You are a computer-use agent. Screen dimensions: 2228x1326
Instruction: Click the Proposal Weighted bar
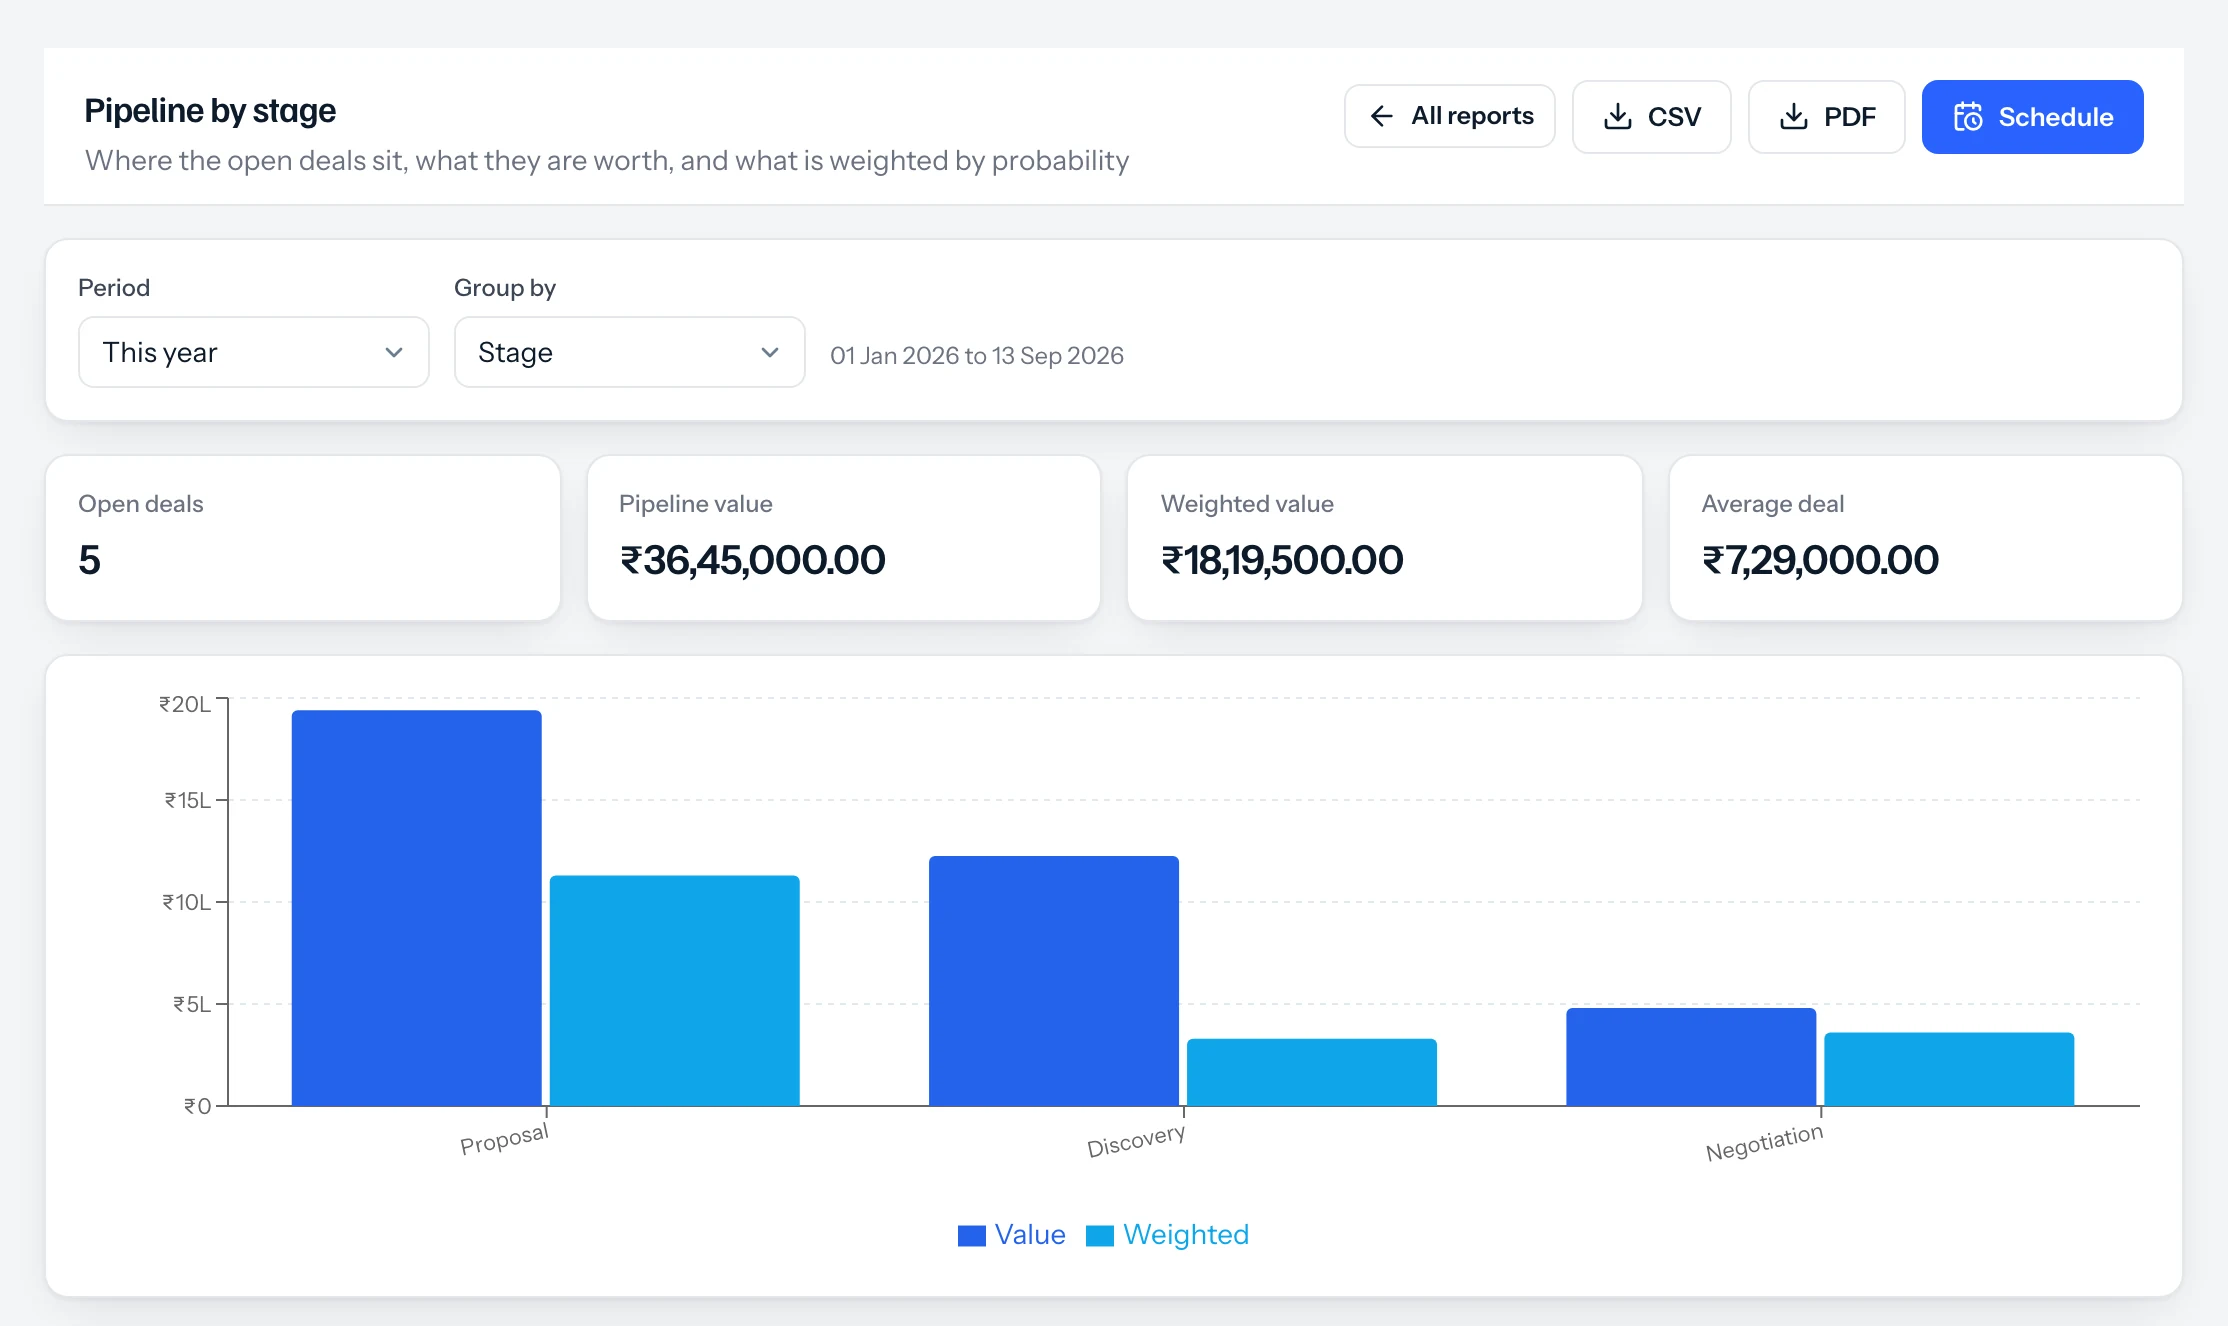tap(675, 991)
